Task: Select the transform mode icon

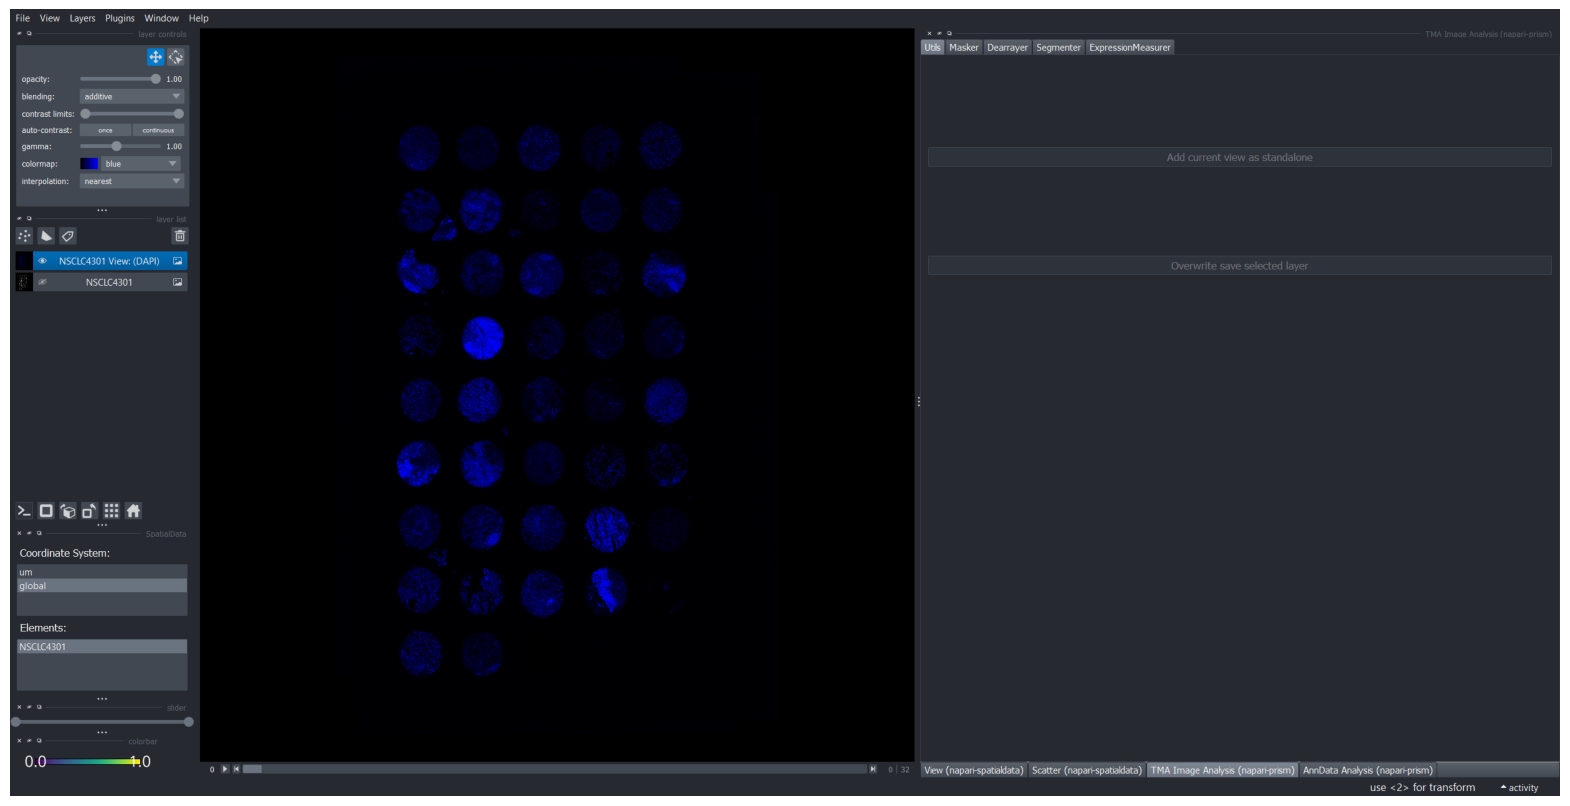Action: pyautogui.click(x=176, y=57)
